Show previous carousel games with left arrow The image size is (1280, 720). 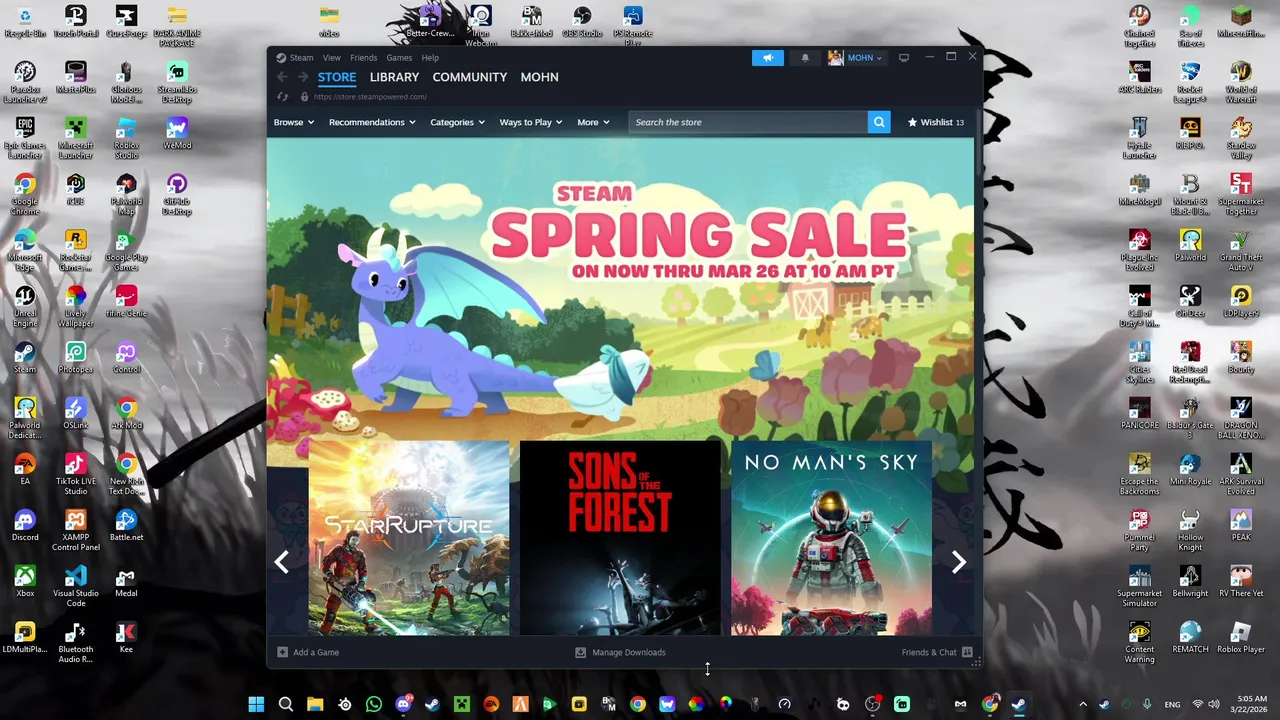(x=282, y=562)
